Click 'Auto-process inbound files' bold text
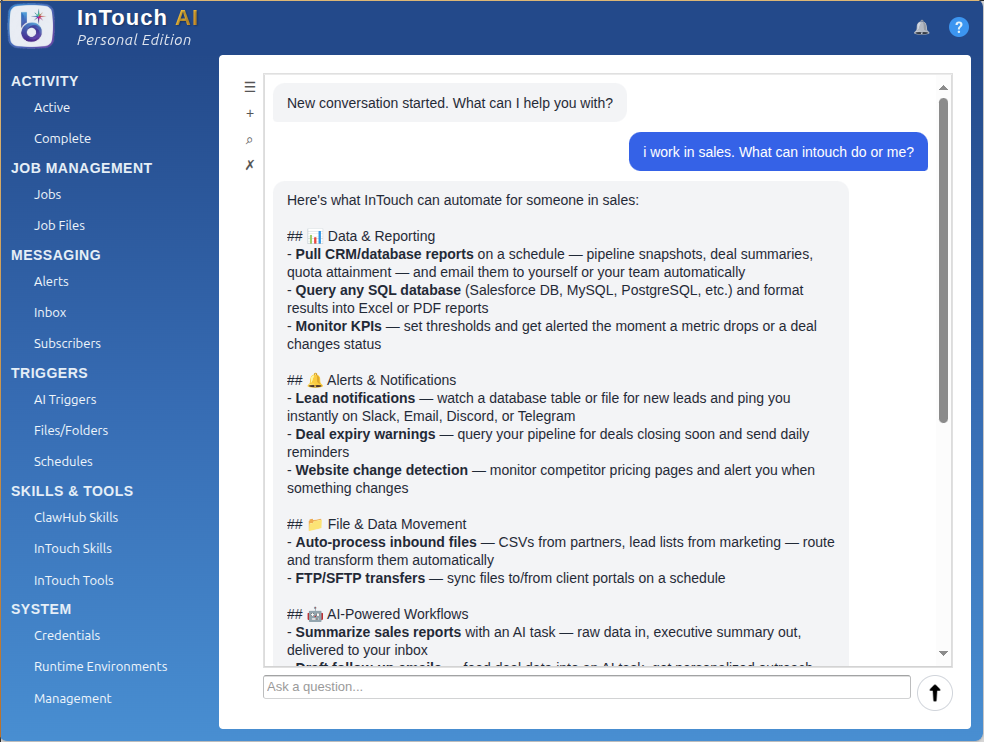The width and height of the screenshot is (984, 742). click(x=386, y=542)
